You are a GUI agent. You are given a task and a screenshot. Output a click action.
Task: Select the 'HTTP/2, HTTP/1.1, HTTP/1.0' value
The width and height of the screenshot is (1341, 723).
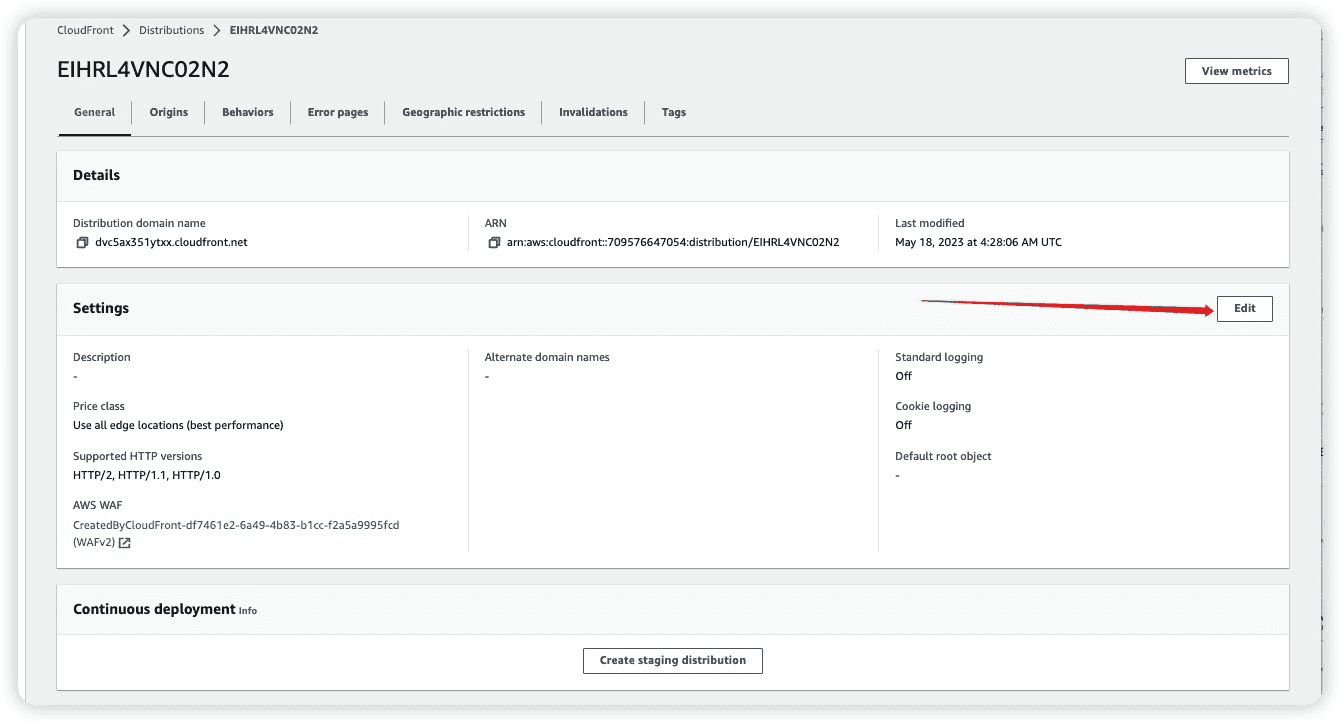[x=147, y=475]
